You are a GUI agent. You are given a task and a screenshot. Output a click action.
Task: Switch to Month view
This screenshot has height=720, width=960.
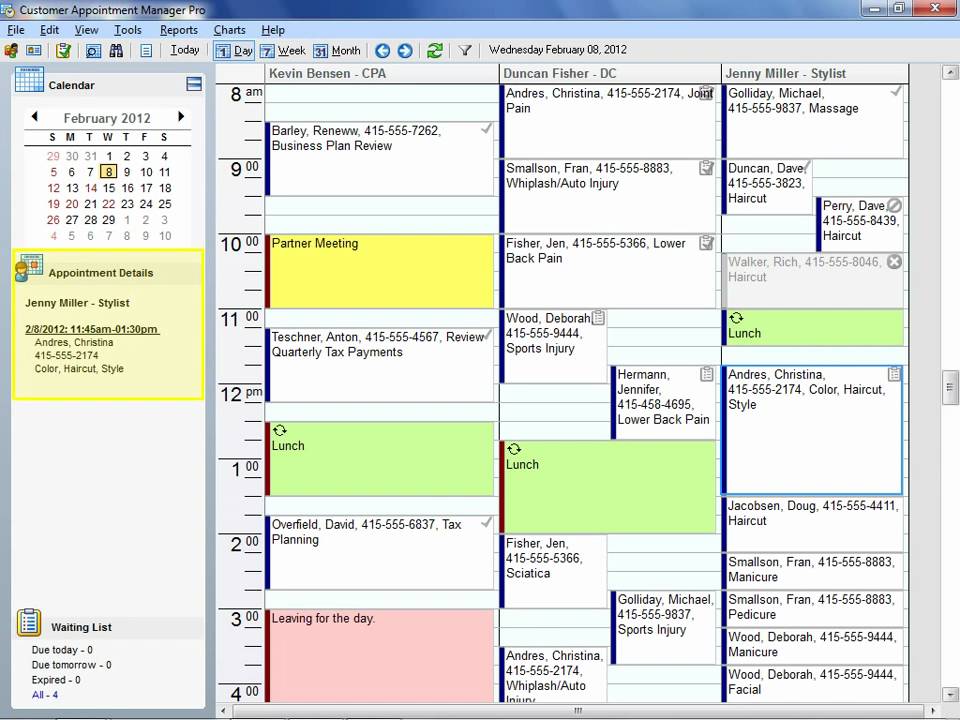[x=337, y=51]
